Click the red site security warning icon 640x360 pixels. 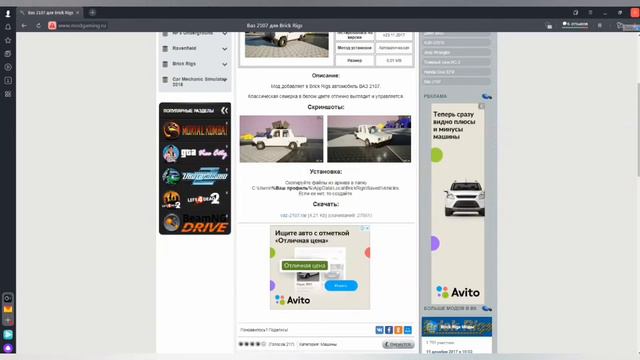click(x=52, y=26)
